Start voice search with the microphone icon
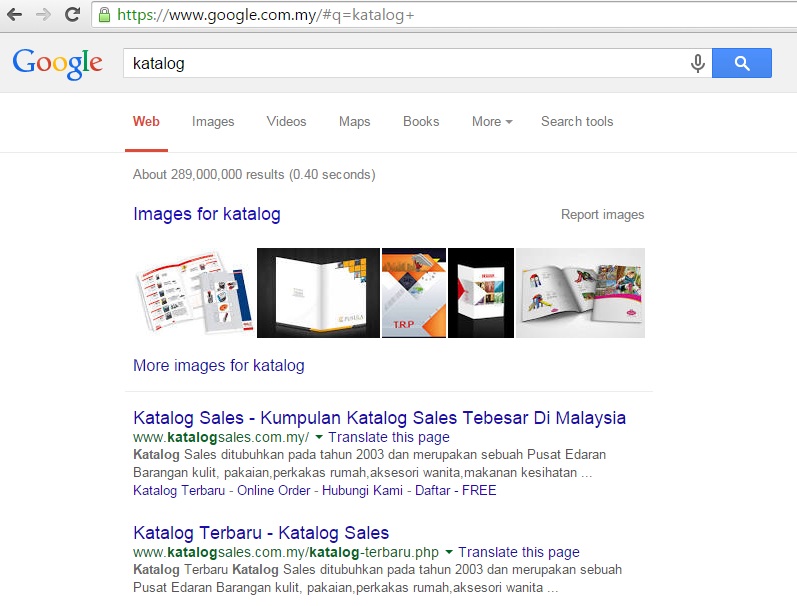Screen dimensions: 797x606 click(x=698, y=64)
